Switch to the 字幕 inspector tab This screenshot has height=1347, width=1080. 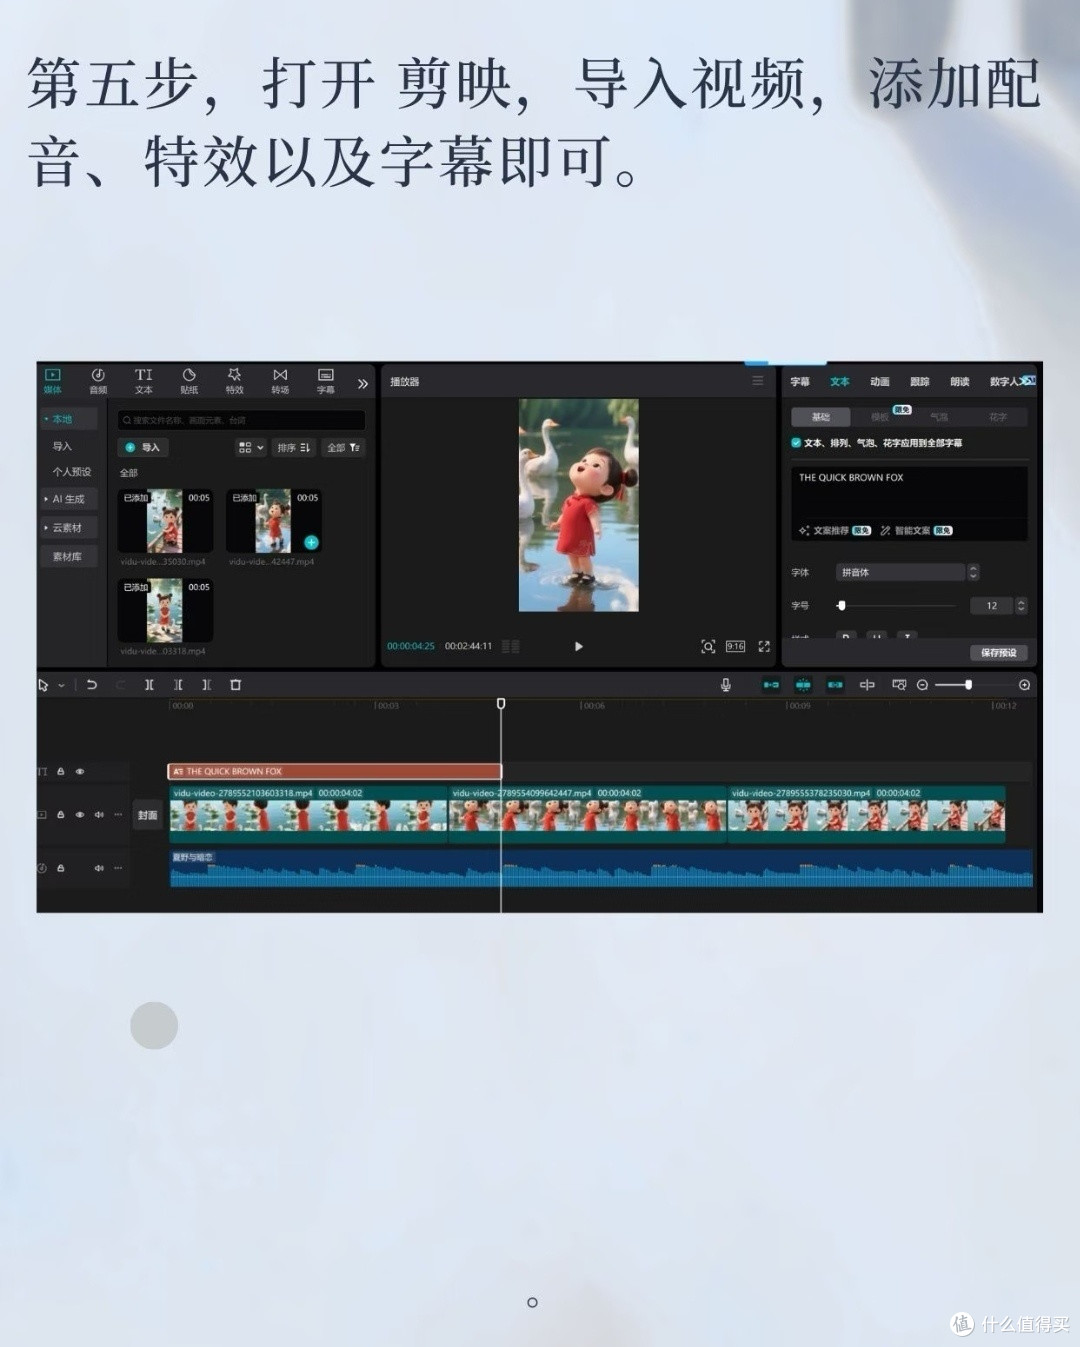(x=800, y=381)
